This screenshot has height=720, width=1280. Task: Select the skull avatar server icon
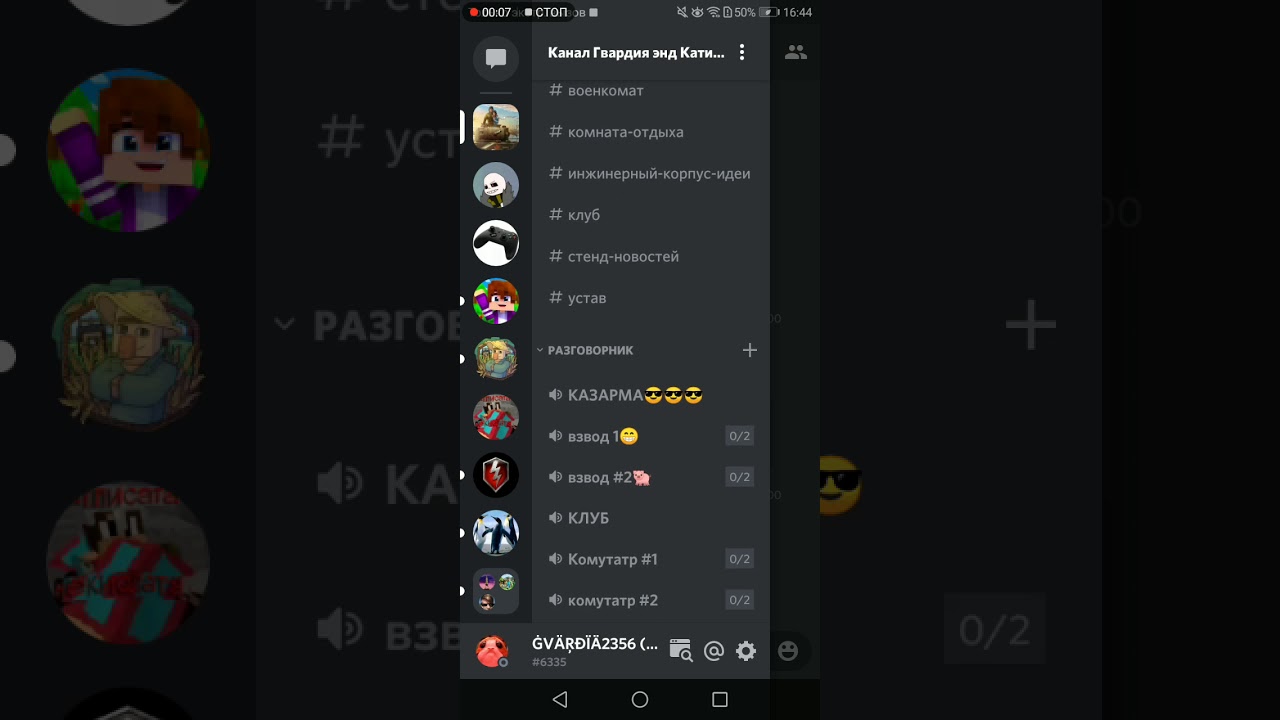click(496, 185)
